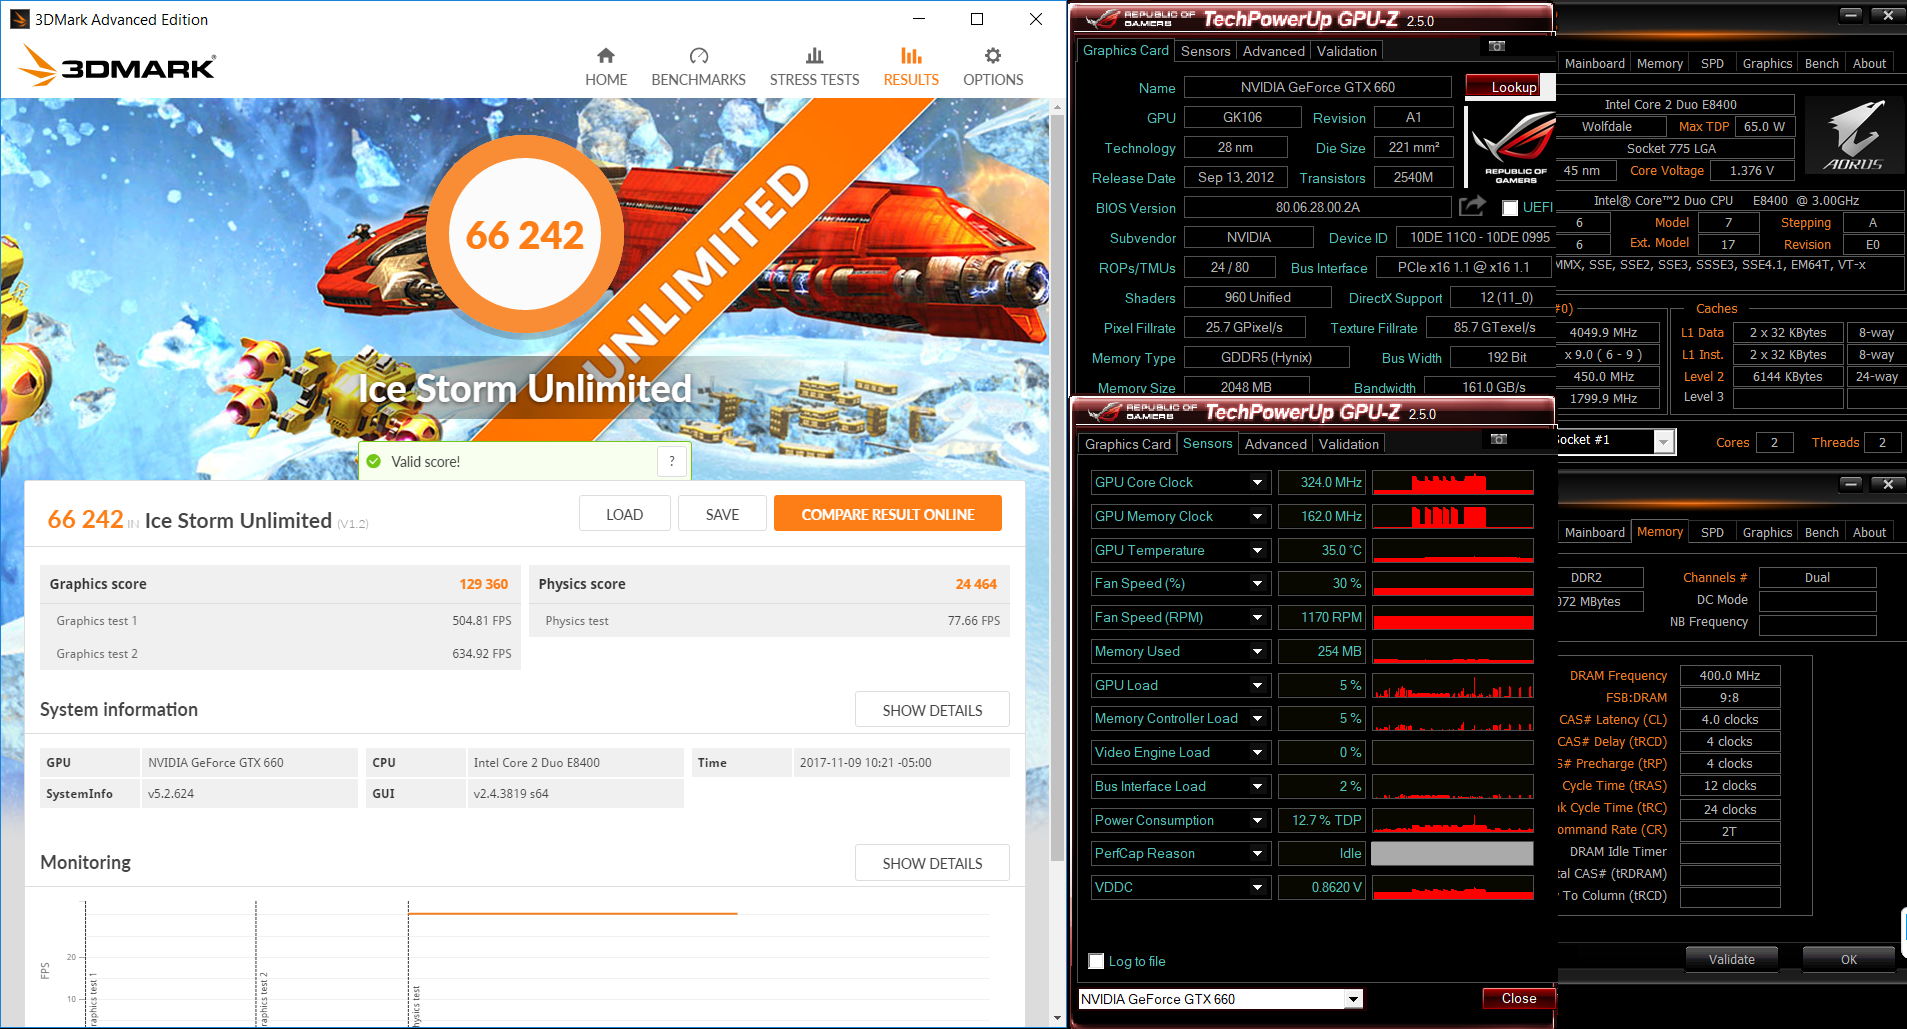Click the 3DMark logo

pyautogui.click(x=117, y=66)
